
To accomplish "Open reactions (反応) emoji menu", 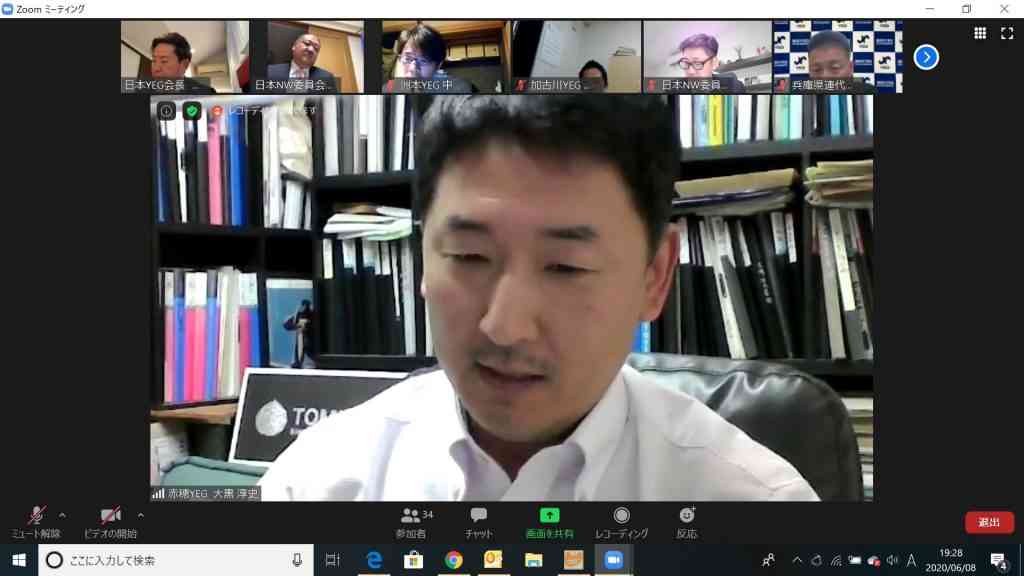I will pos(686,522).
